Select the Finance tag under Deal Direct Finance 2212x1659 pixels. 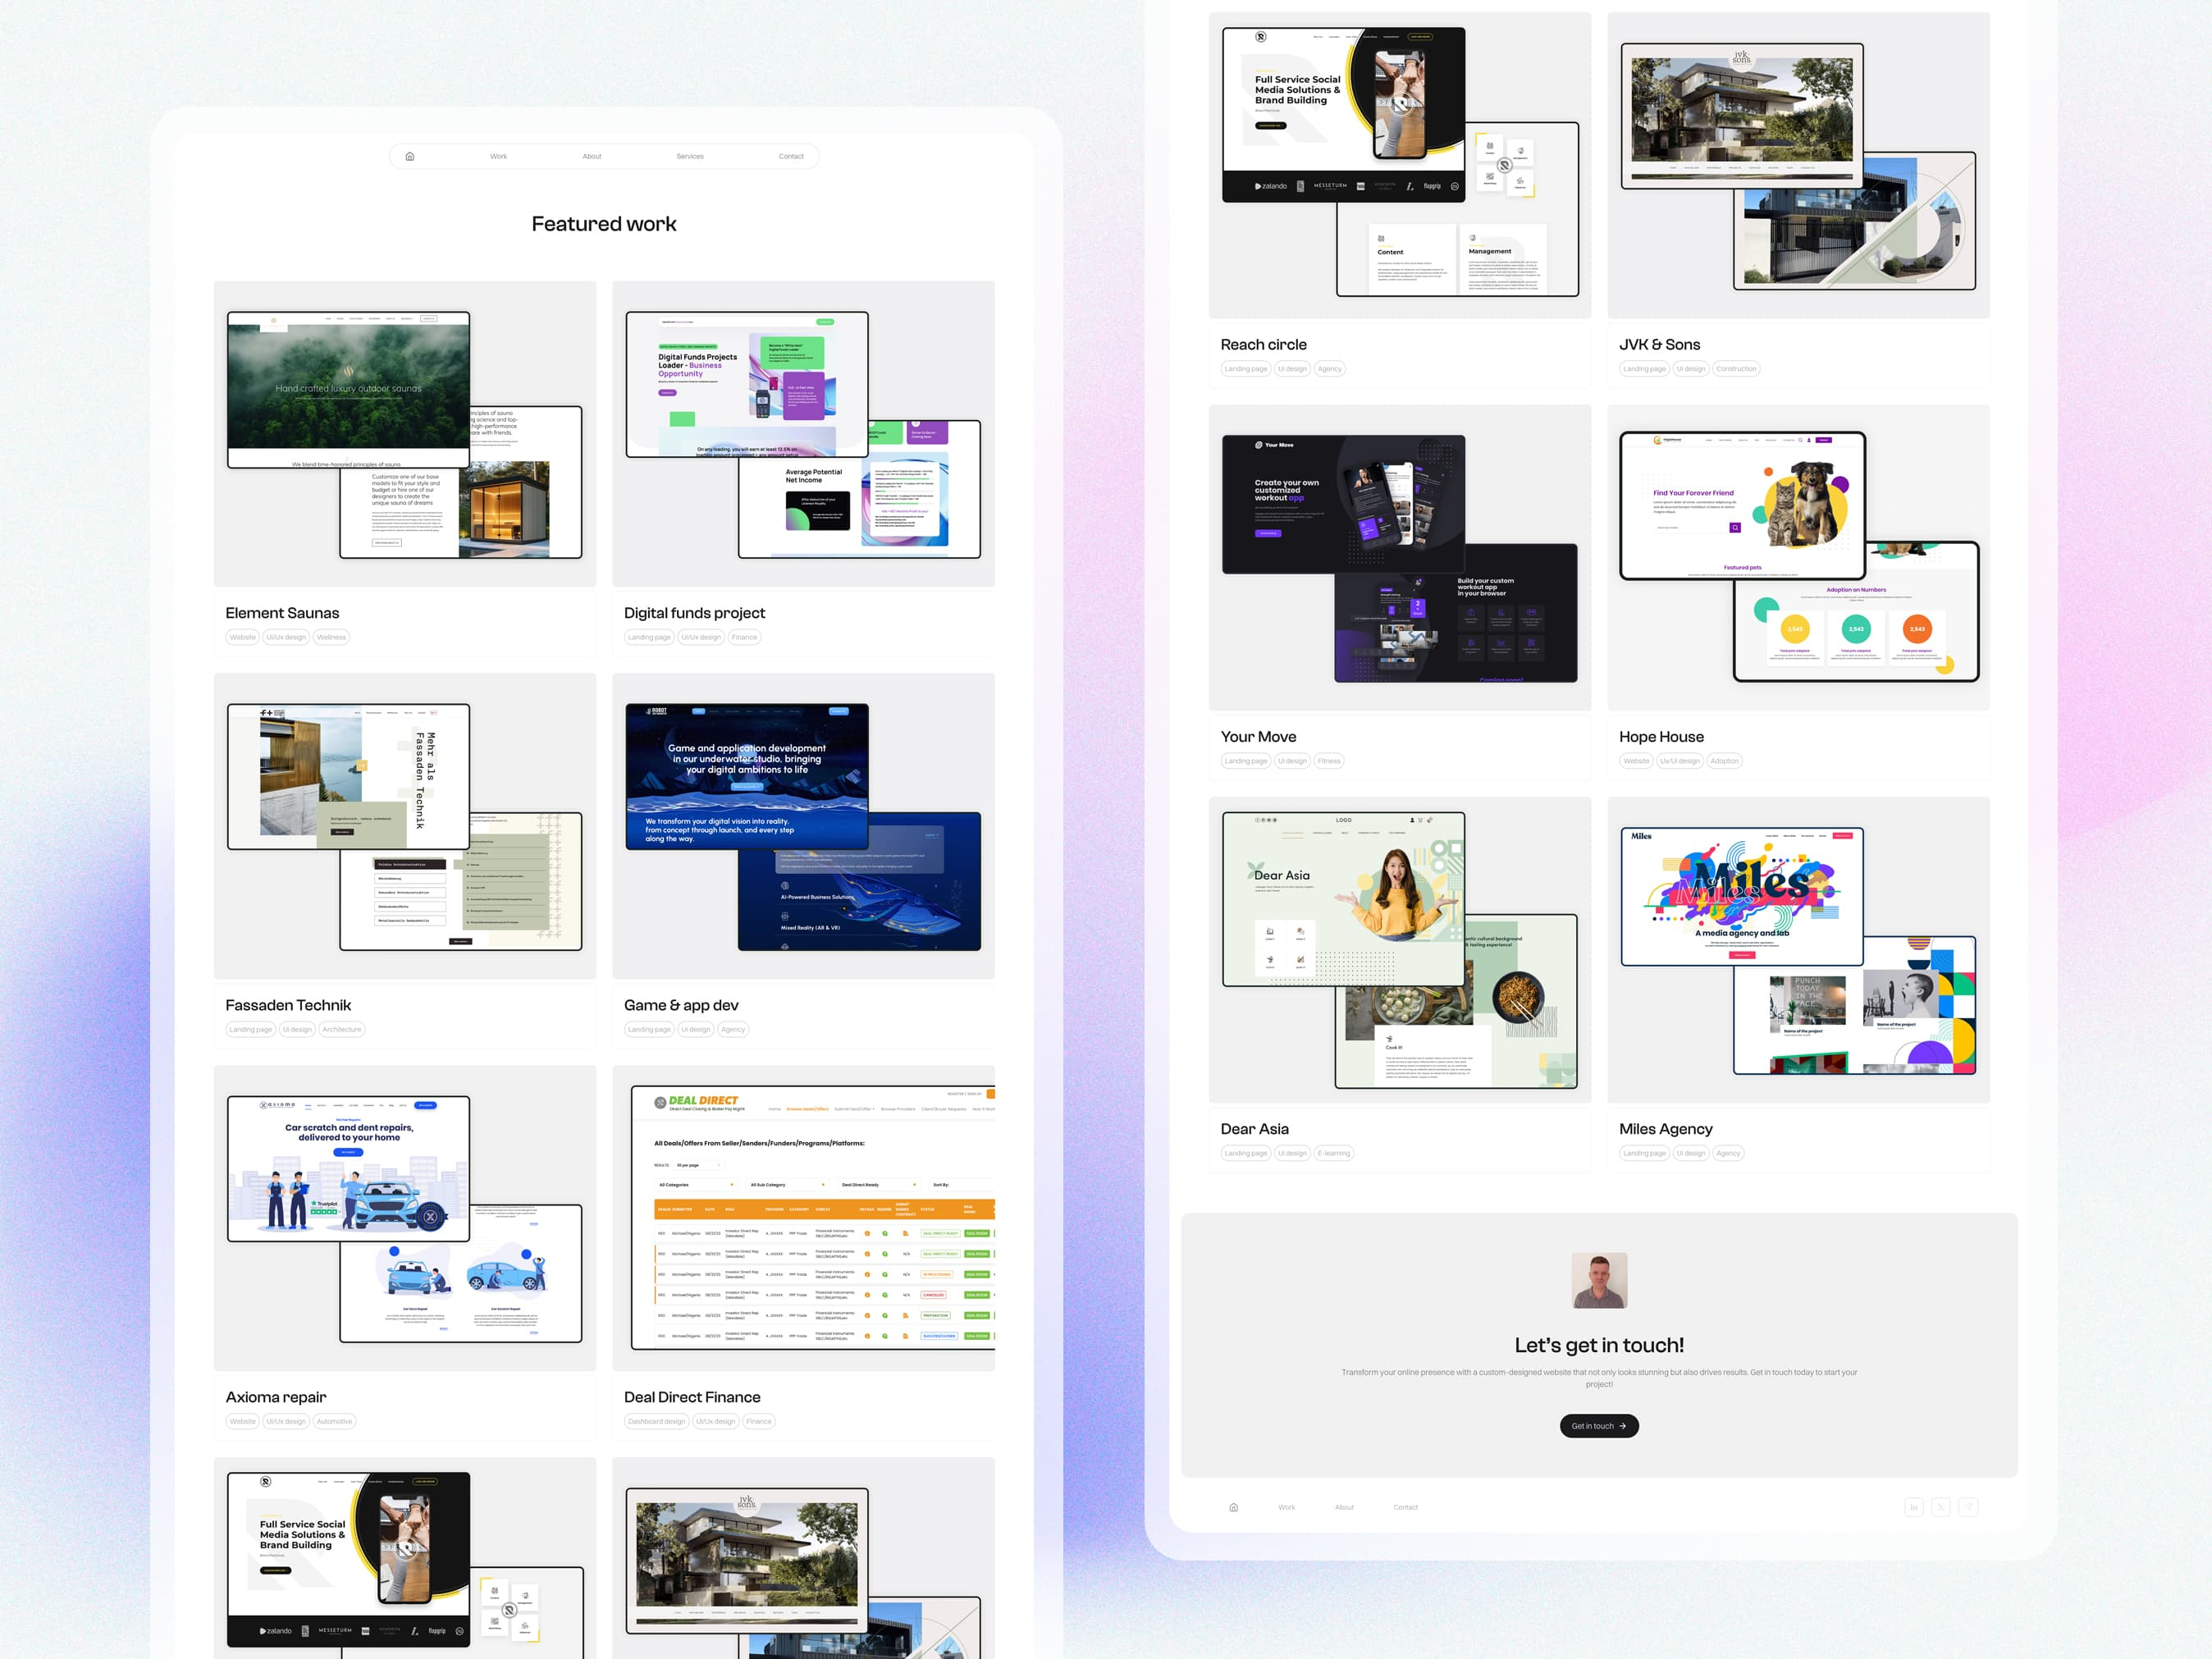pyautogui.click(x=759, y=1421)
